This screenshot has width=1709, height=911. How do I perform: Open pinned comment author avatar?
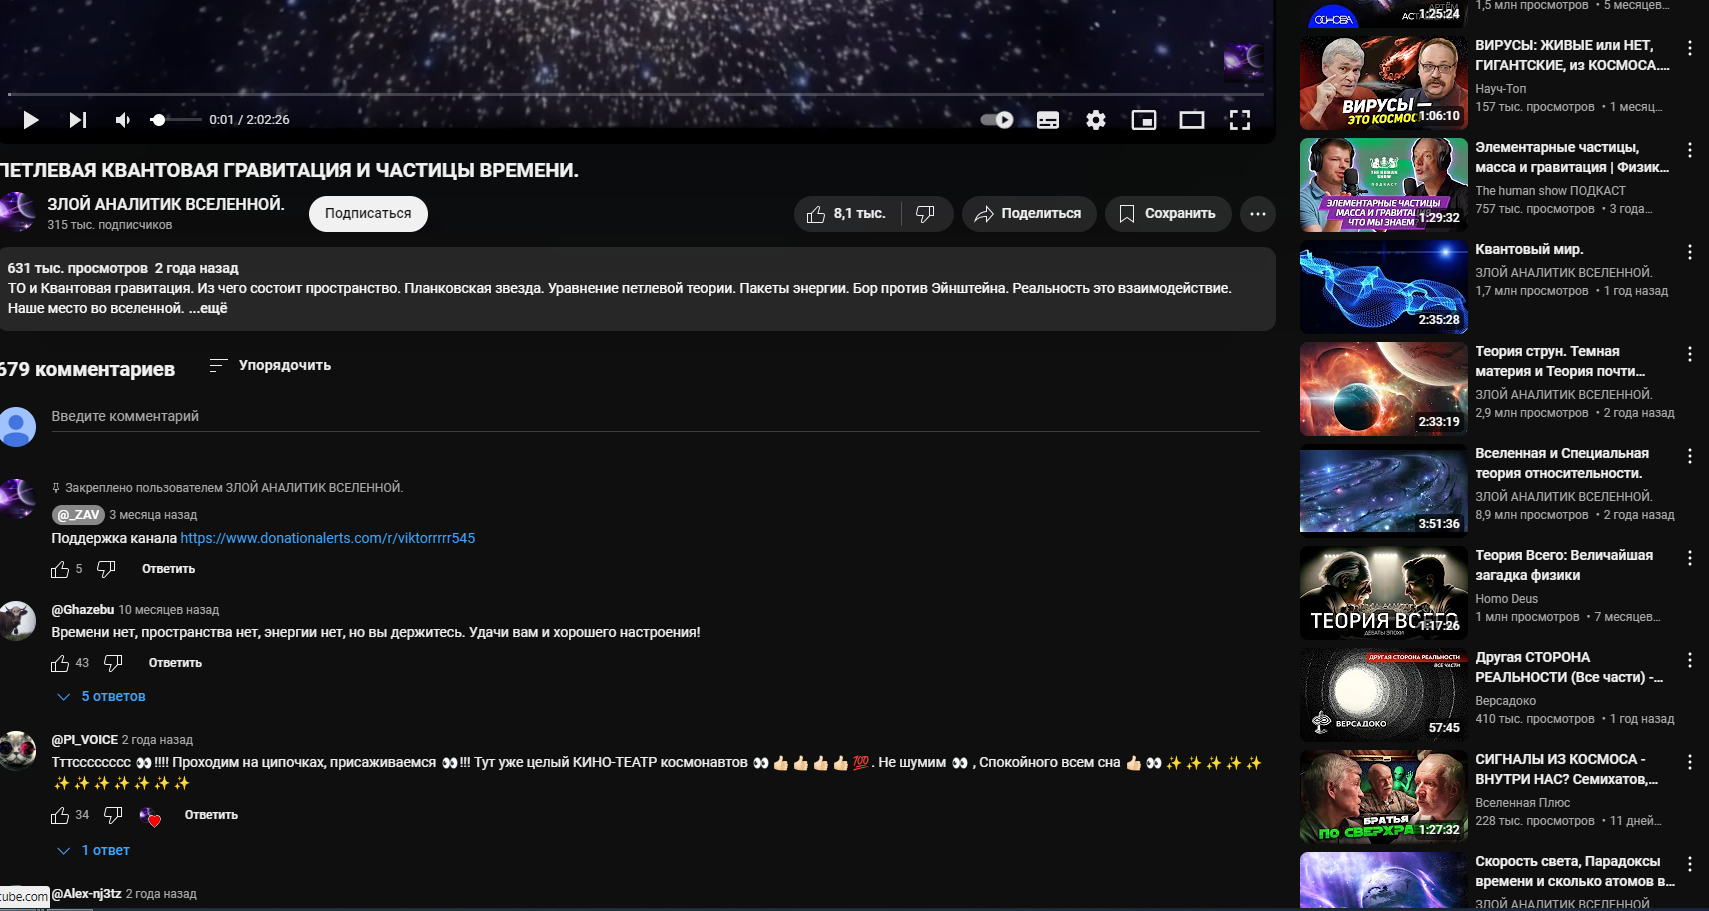point(17,499)
